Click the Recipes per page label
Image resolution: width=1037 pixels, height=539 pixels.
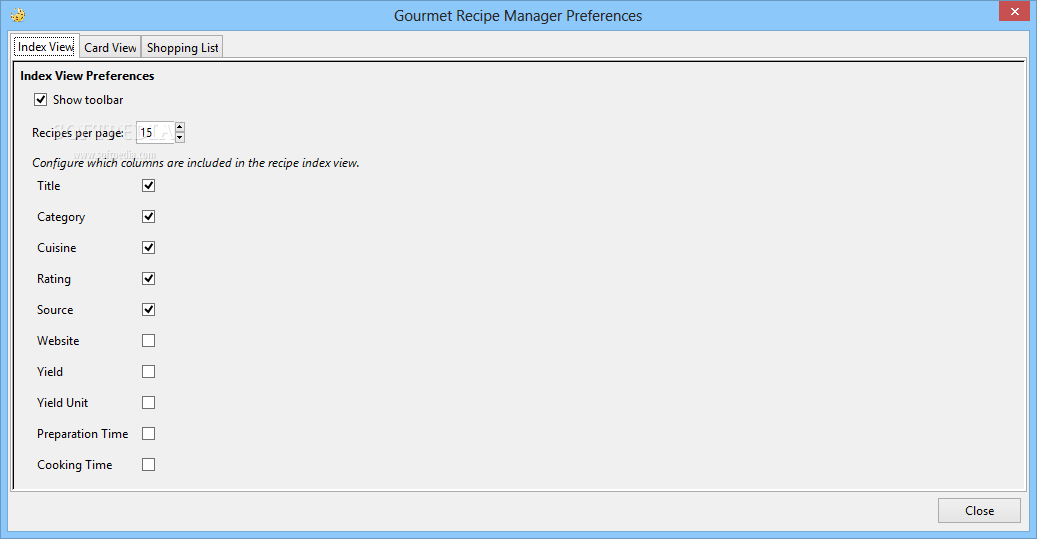(x=78, y=133)
